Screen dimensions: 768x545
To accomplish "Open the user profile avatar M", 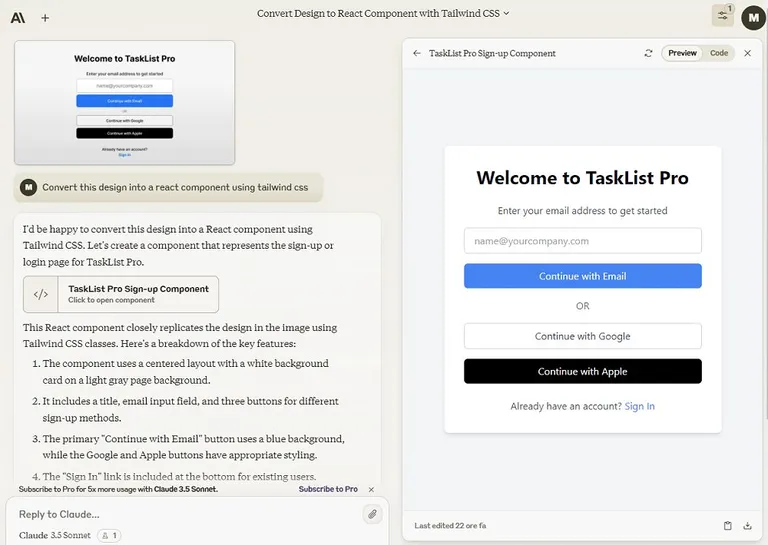I will [x=752, y=16].
